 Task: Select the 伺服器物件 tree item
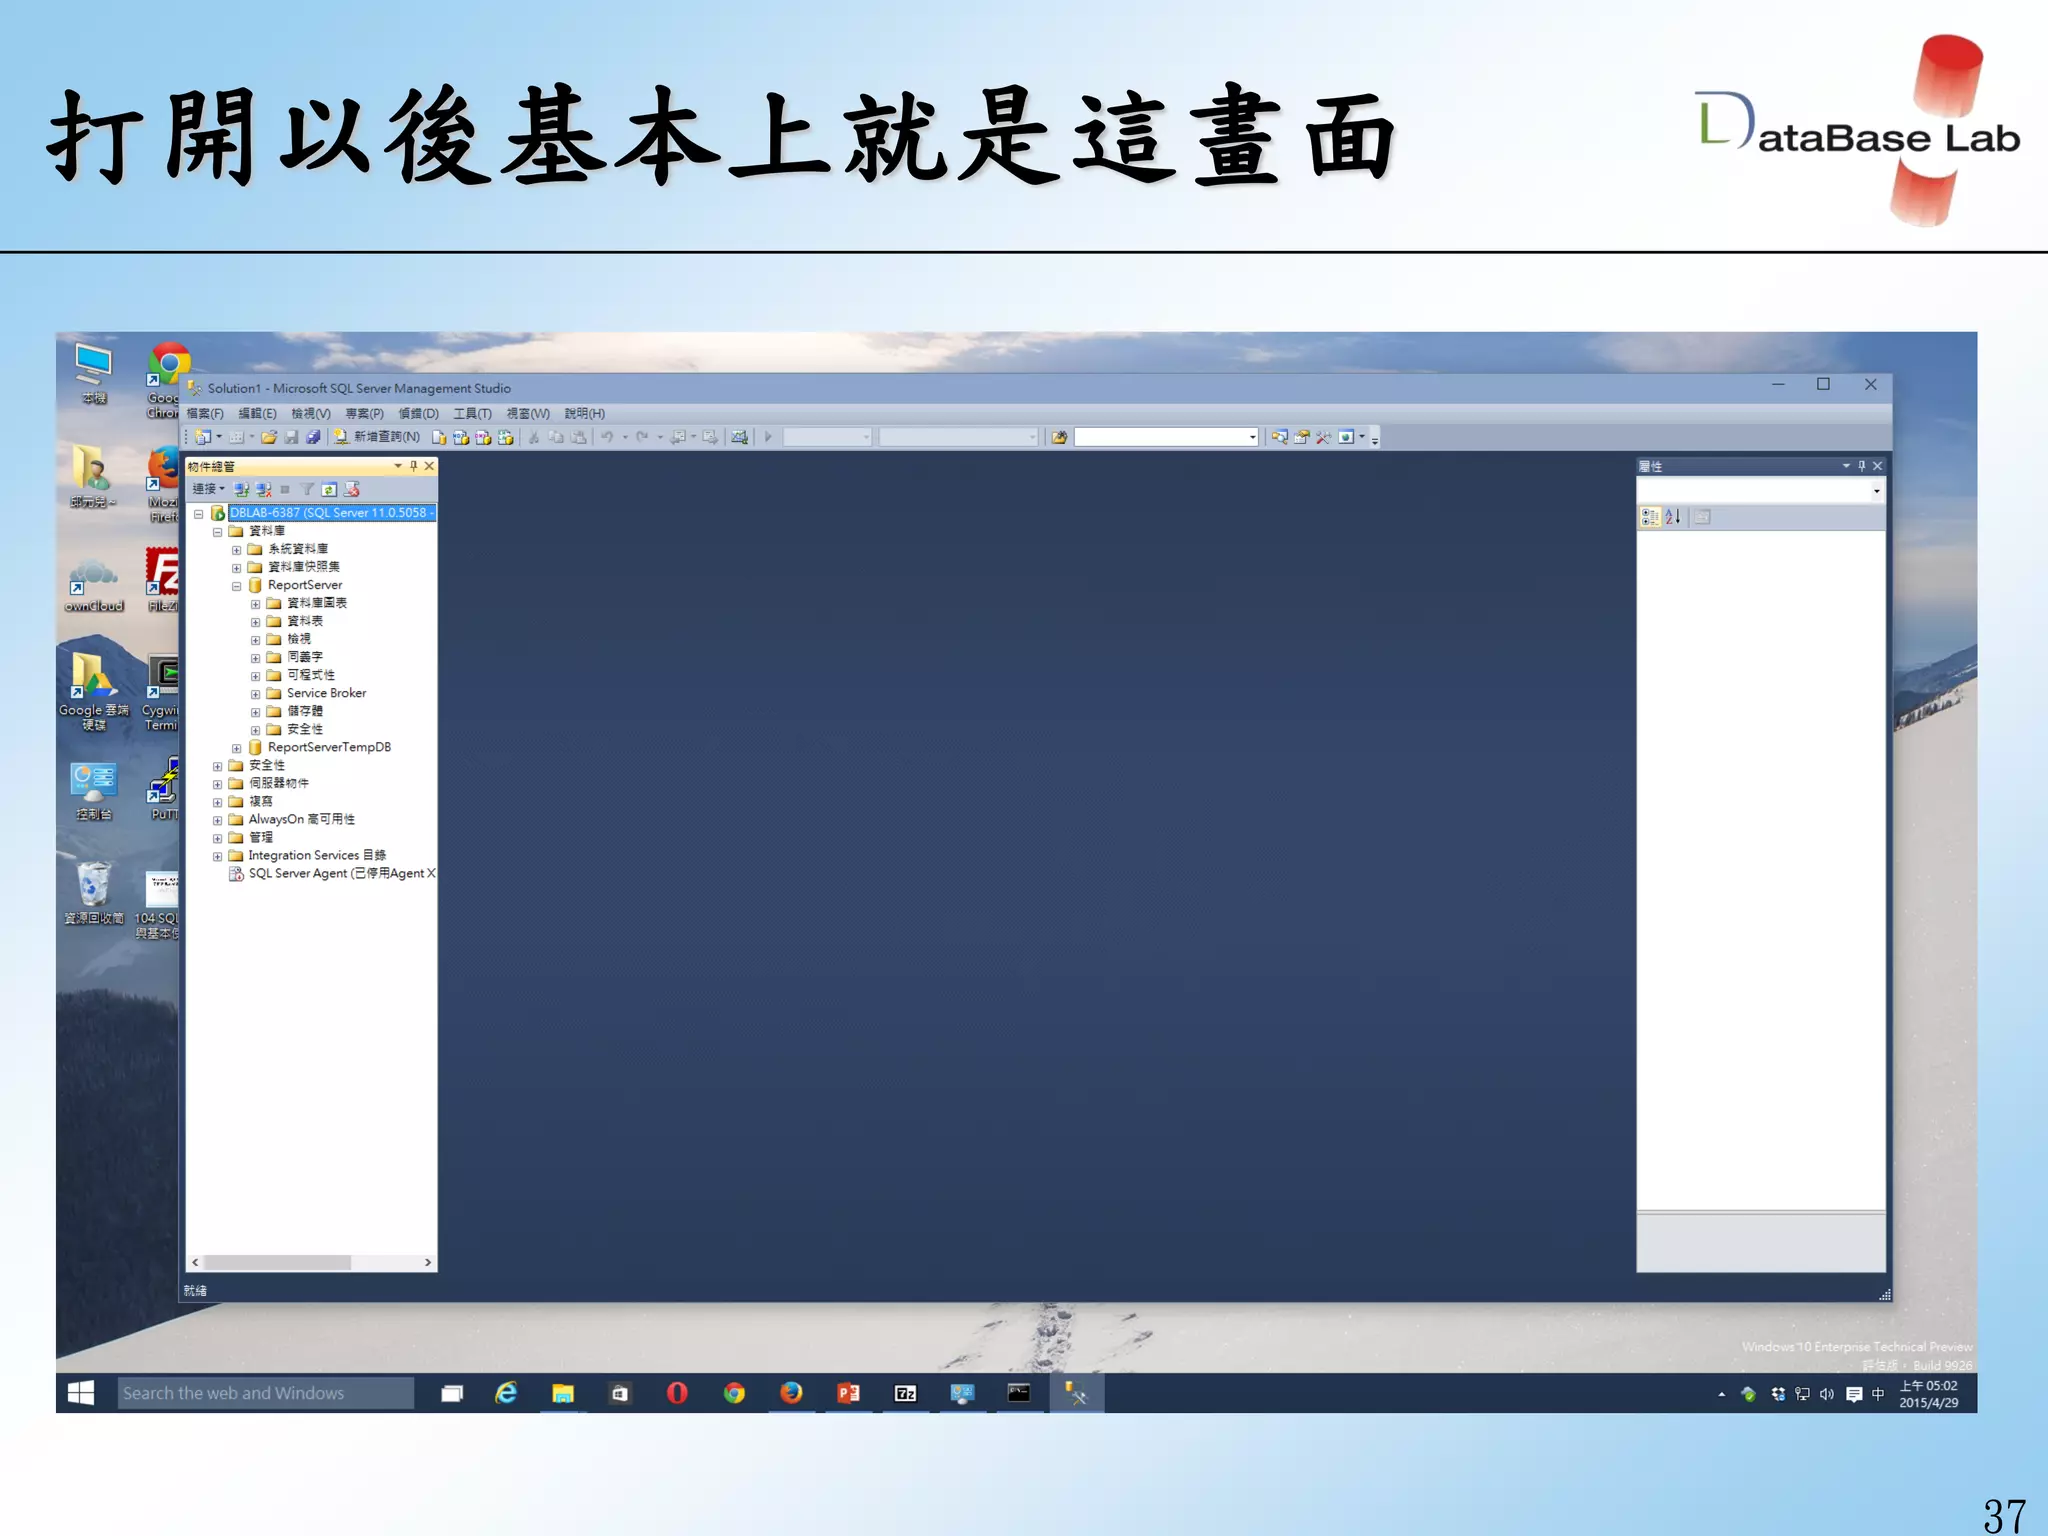point(279,783)
